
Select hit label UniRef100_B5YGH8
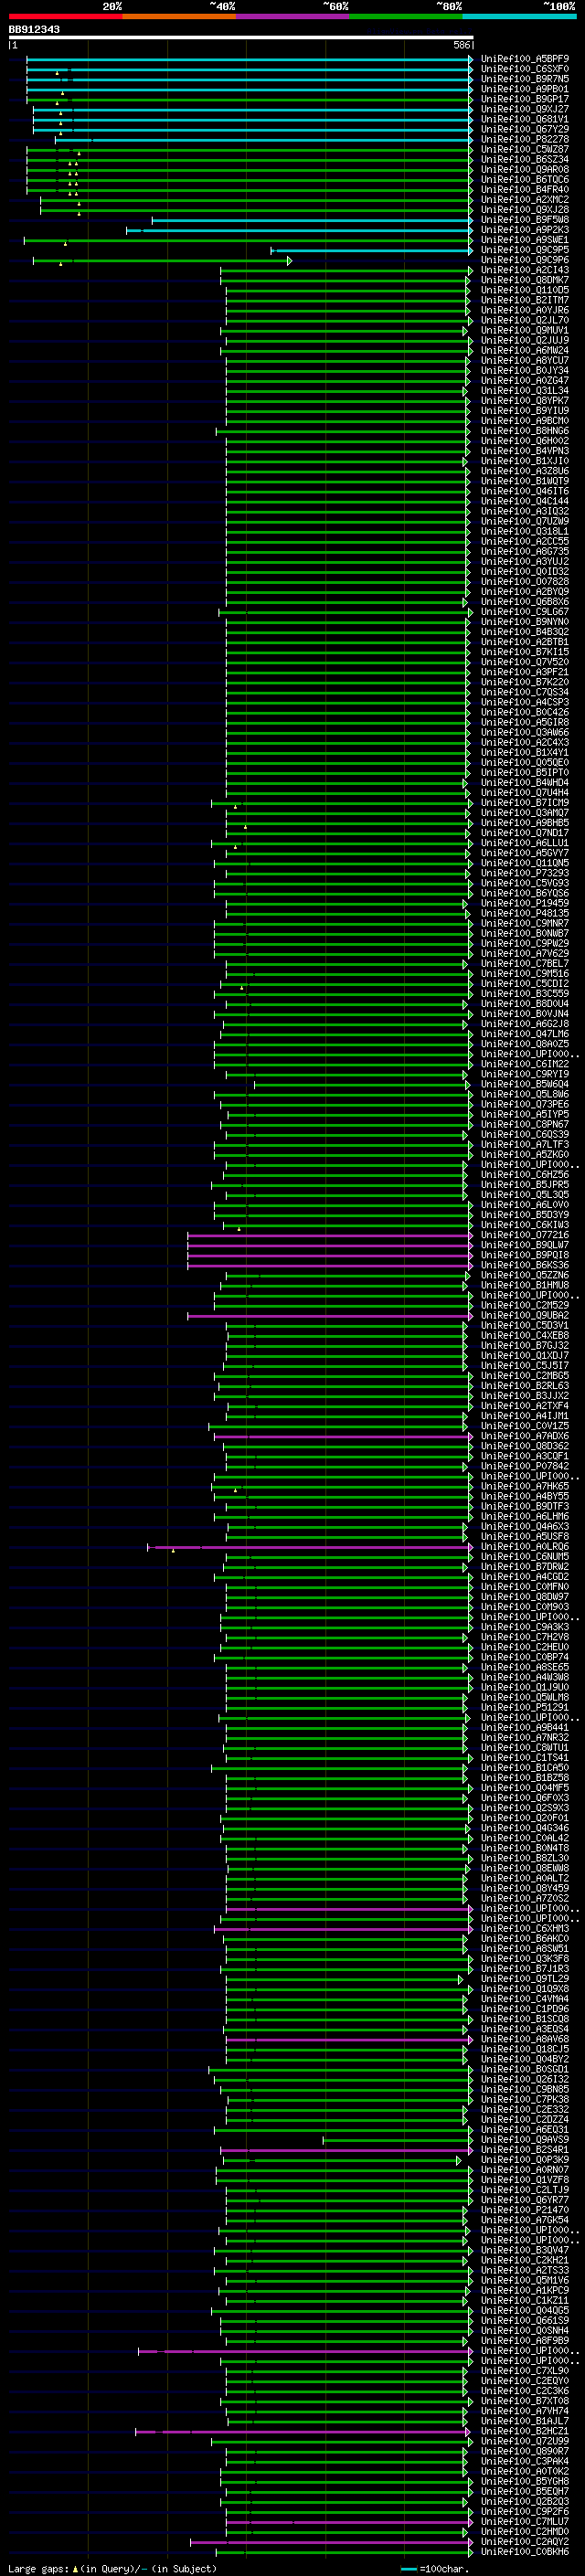(x=525, y=2481)
